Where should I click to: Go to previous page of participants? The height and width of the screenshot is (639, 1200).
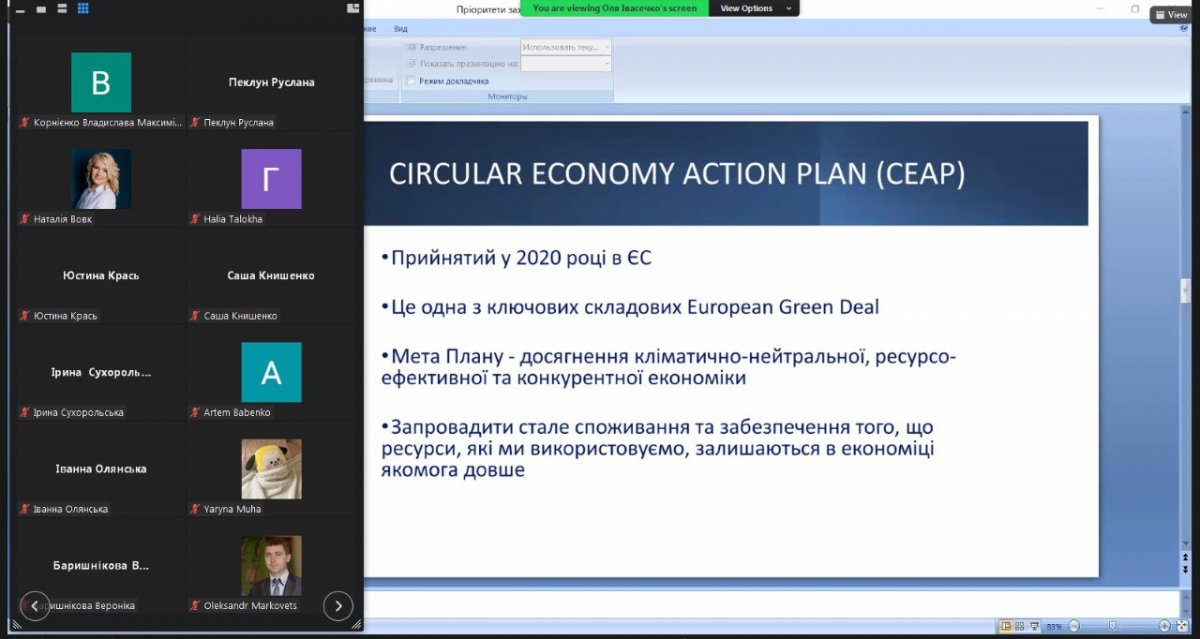pos(35,605)
